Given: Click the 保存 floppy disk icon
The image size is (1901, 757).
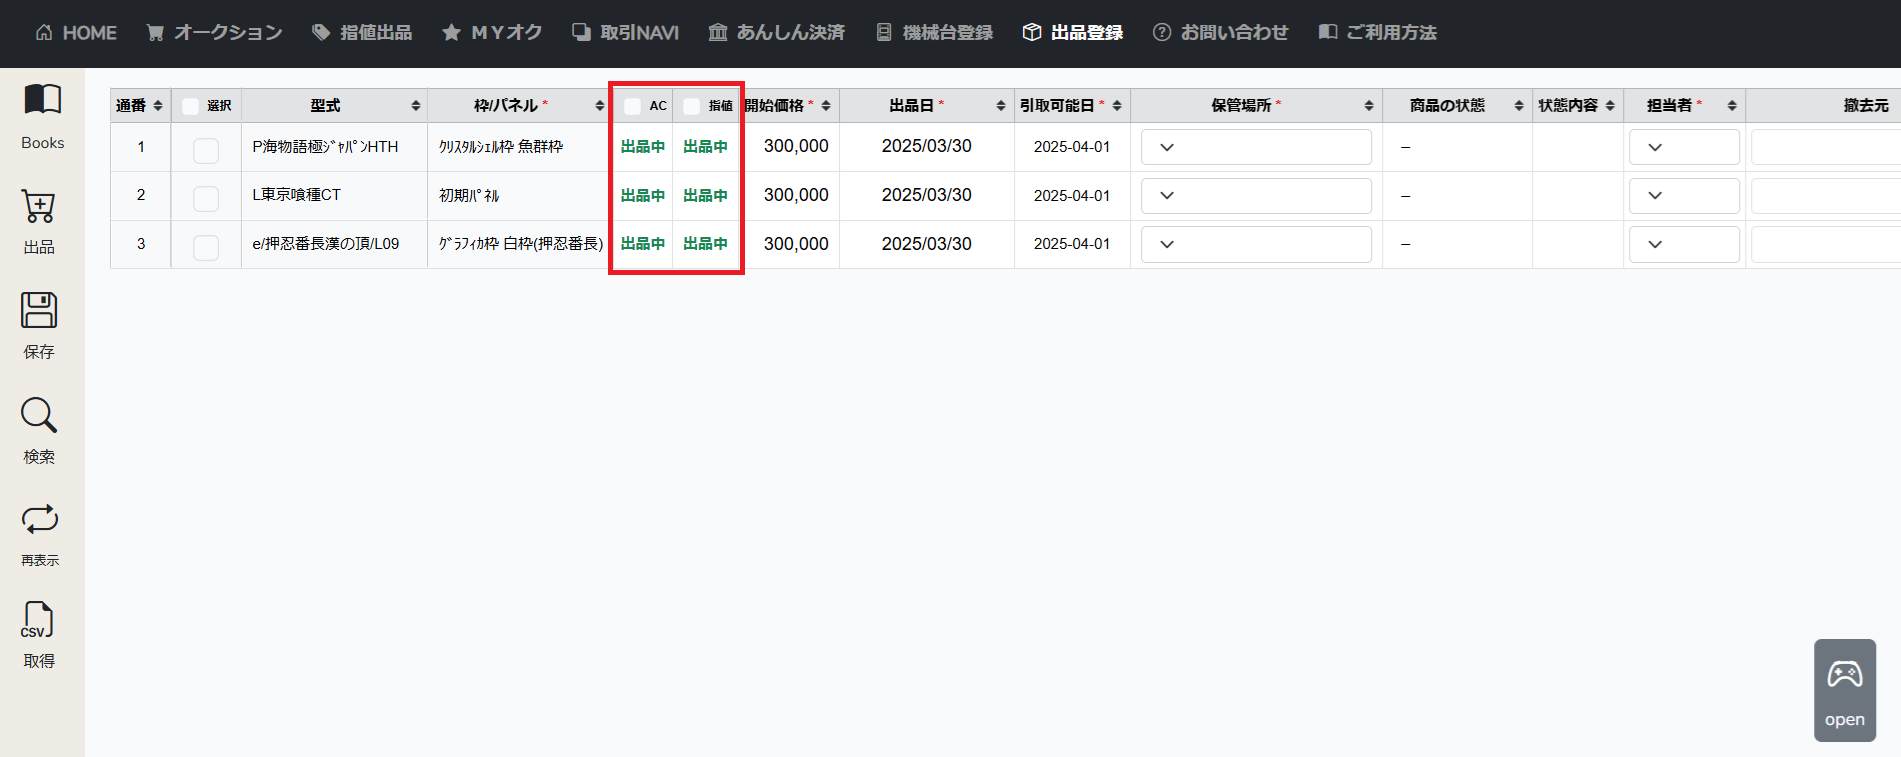Looking at the screenshot, I should (39, 311).
